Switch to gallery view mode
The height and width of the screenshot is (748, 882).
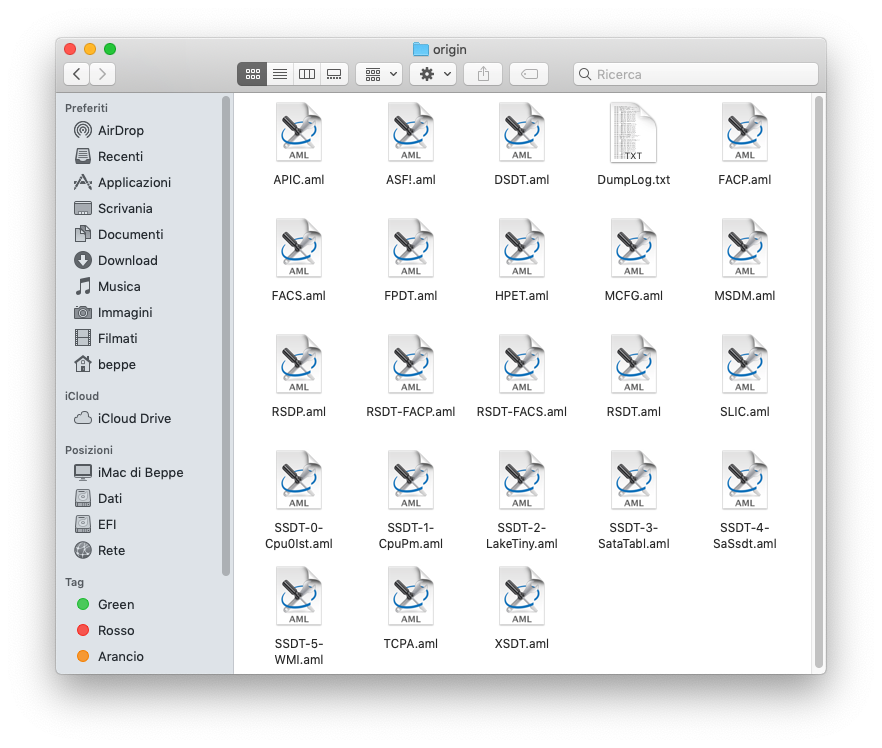(x=334, y=74)
